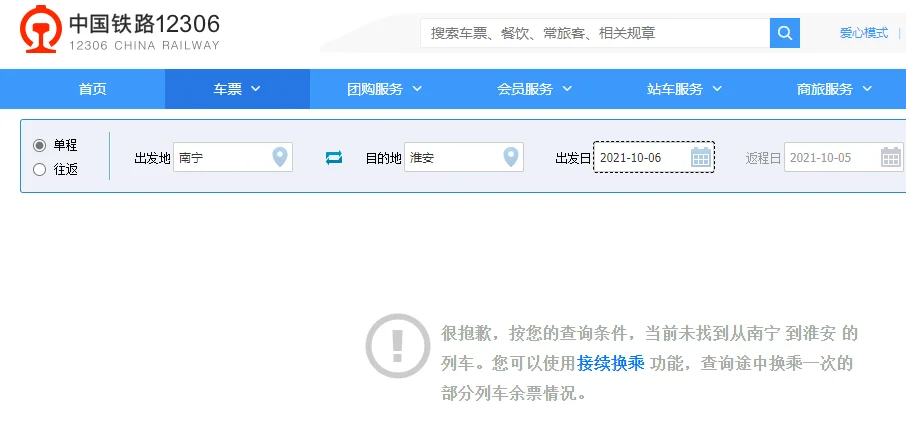Open the calendar icon for 出发日
906x438 pixels.
700,157
